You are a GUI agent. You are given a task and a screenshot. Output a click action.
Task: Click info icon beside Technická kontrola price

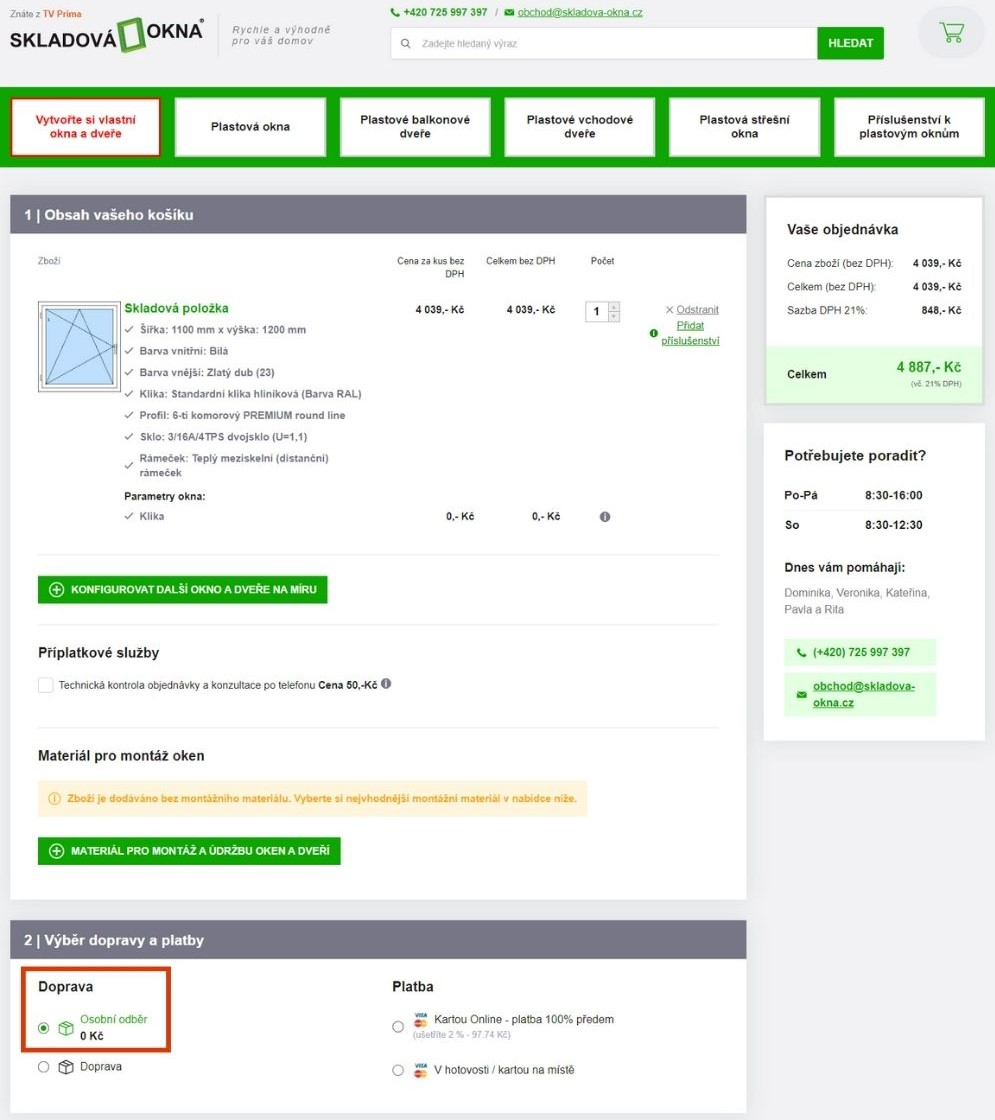click(386, 684)
